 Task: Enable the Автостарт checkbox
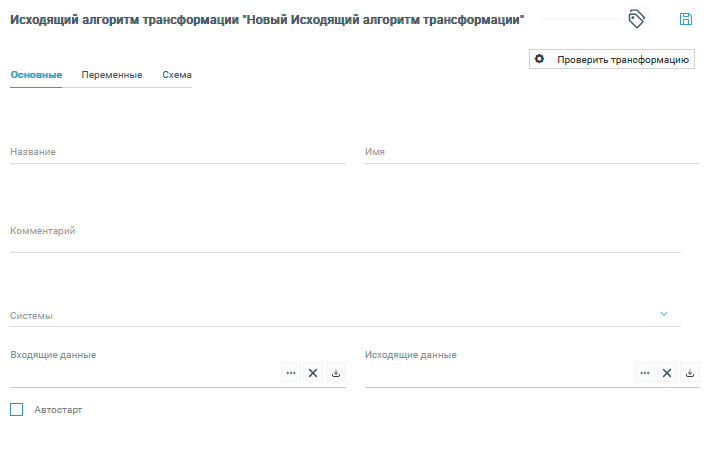(16, 409)
